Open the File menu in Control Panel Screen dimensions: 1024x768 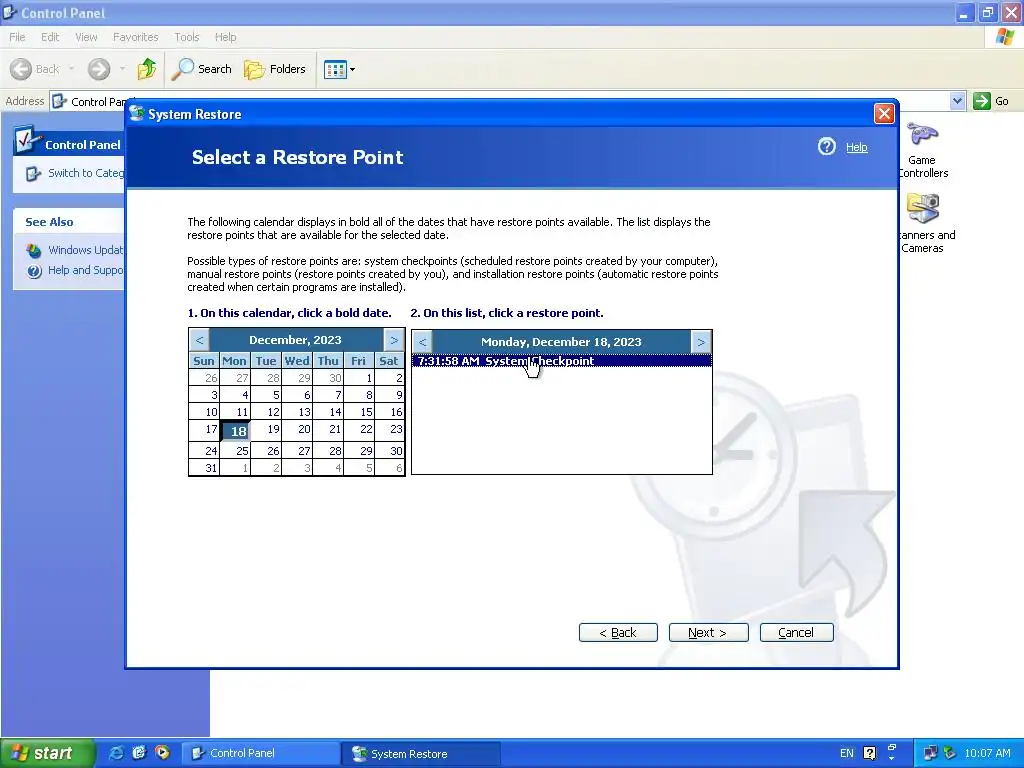pyautogui.click(x=17, y=37)
